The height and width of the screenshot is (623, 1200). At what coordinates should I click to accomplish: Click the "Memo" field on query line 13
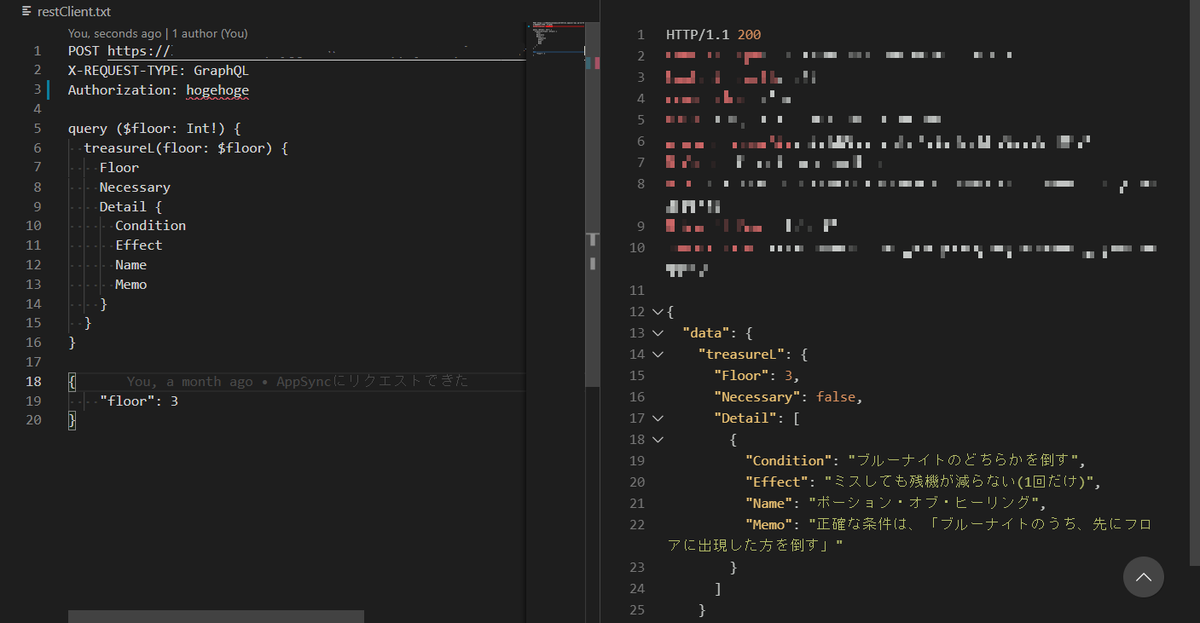(x=131, y=284)
